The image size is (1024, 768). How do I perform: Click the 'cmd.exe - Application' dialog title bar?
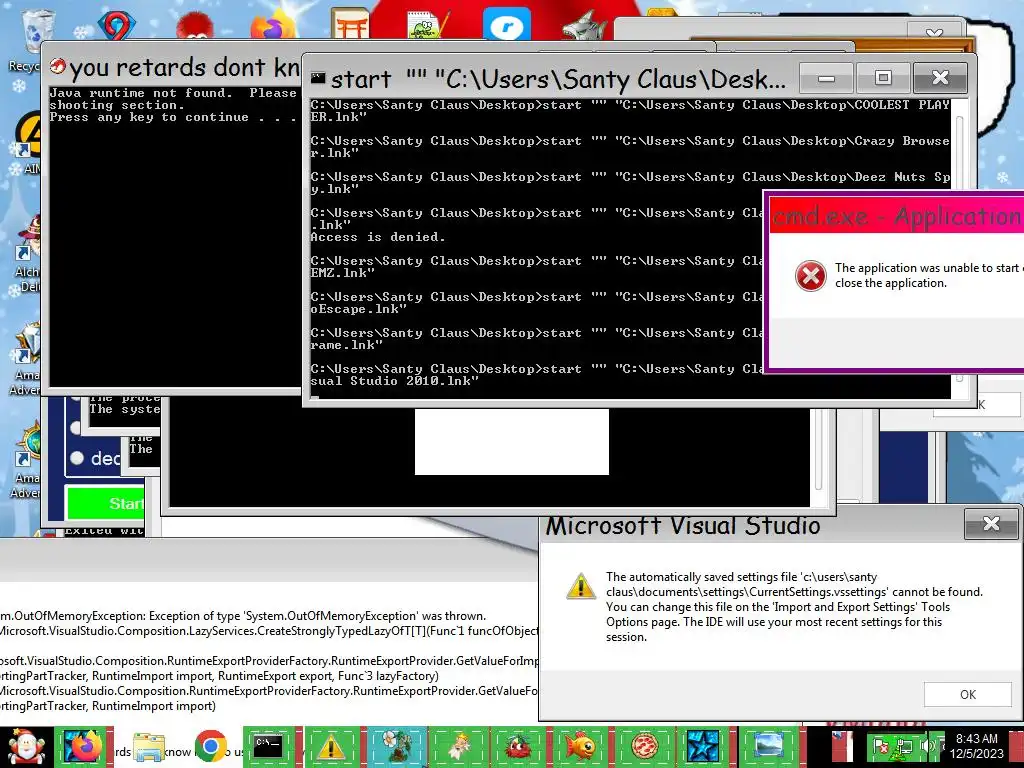pos(896,216)
